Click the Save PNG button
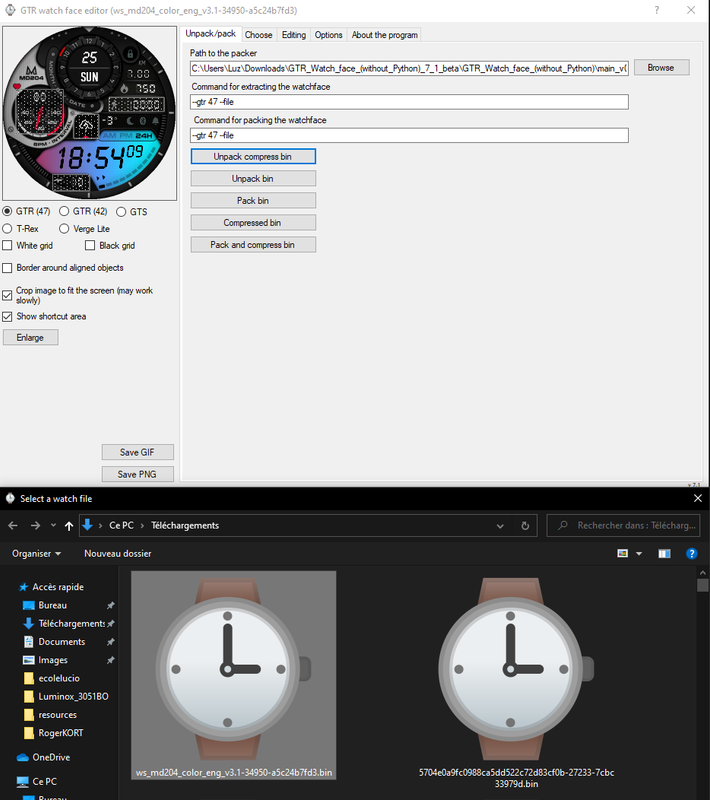The height and width of the screenshot is (800, 710). [137, 474]
